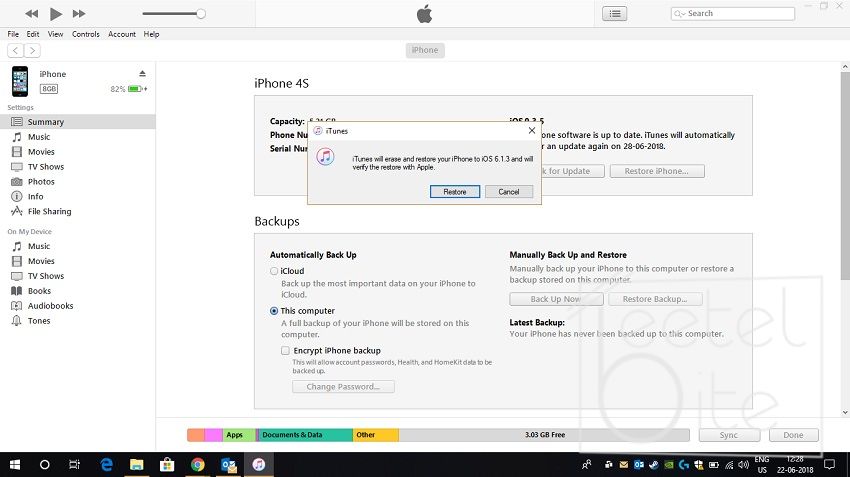Close the iTunes dialog with X
This screenshot has height=477, width=850.
(532, 131)
